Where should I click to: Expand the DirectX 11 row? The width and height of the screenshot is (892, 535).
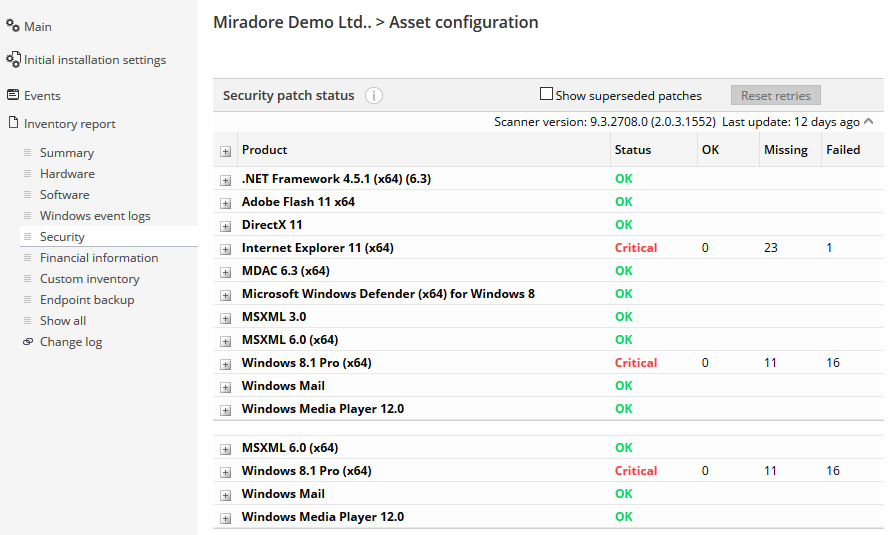[x=226, y=227]
